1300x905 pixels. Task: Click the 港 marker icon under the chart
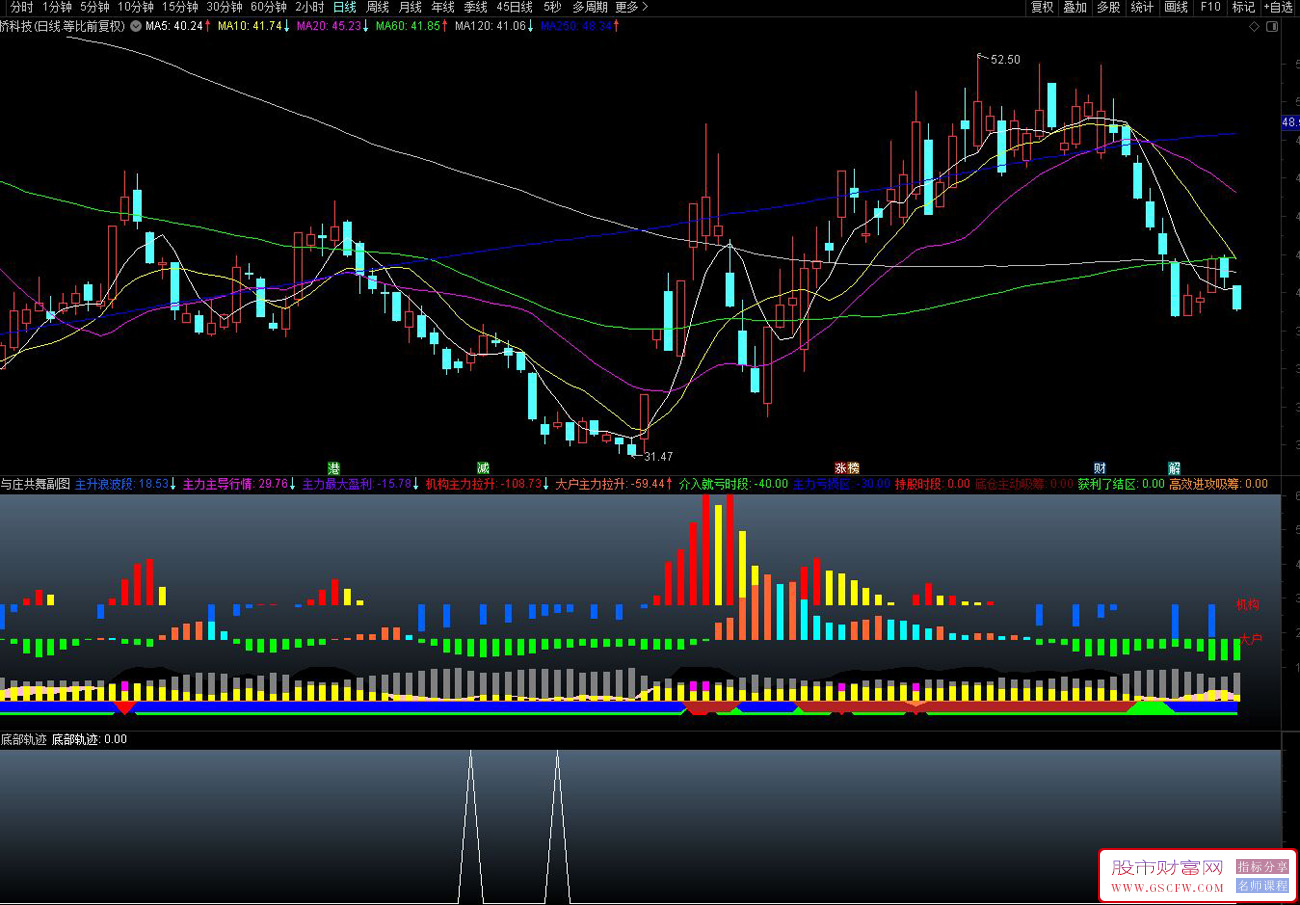pyautogui.click(x=334, y=467)
